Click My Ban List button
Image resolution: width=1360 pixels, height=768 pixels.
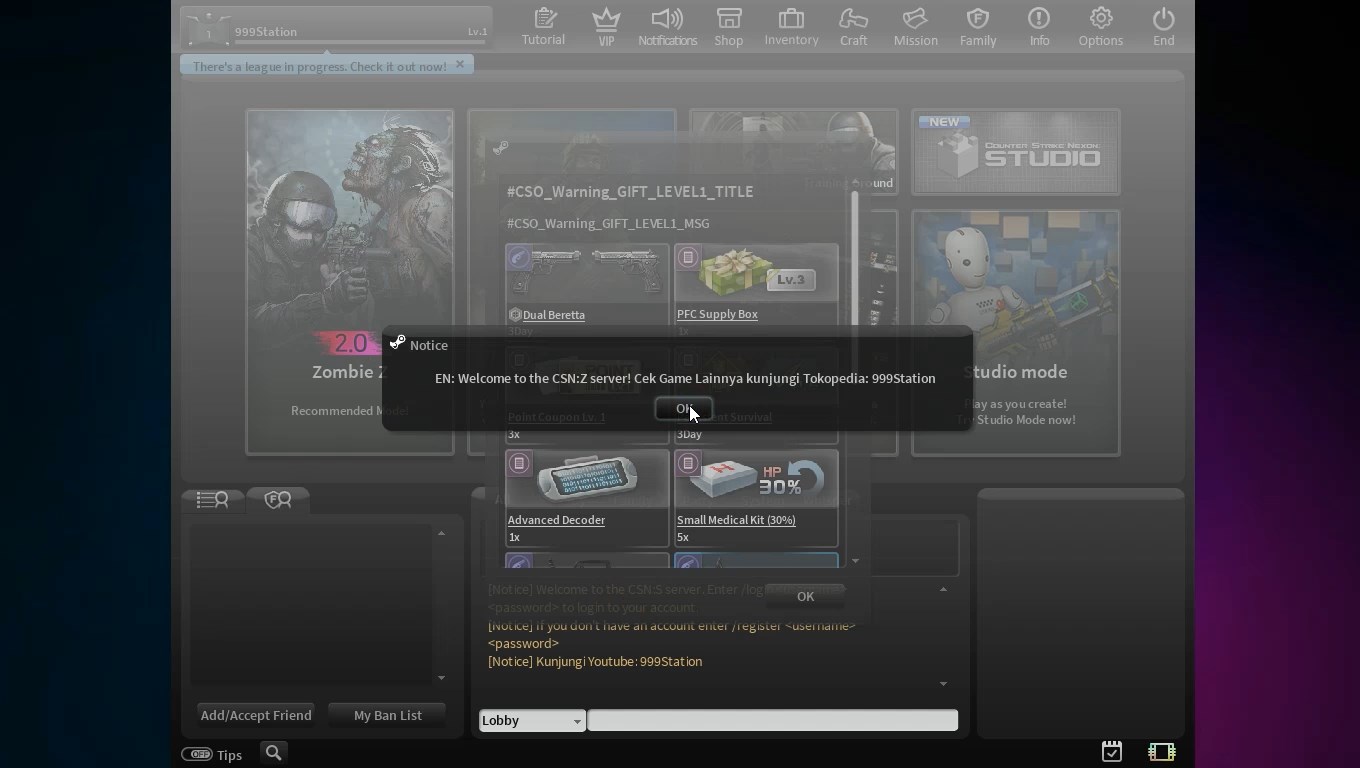(x=388, y=715)
